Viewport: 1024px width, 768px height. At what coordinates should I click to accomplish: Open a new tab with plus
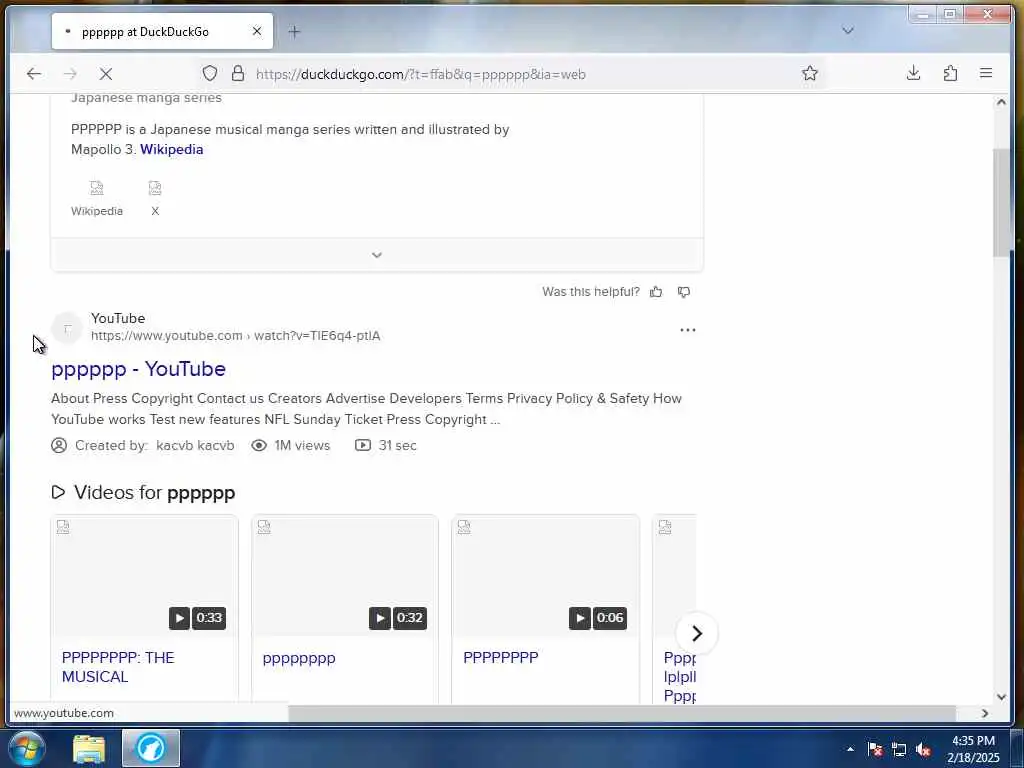294,31
